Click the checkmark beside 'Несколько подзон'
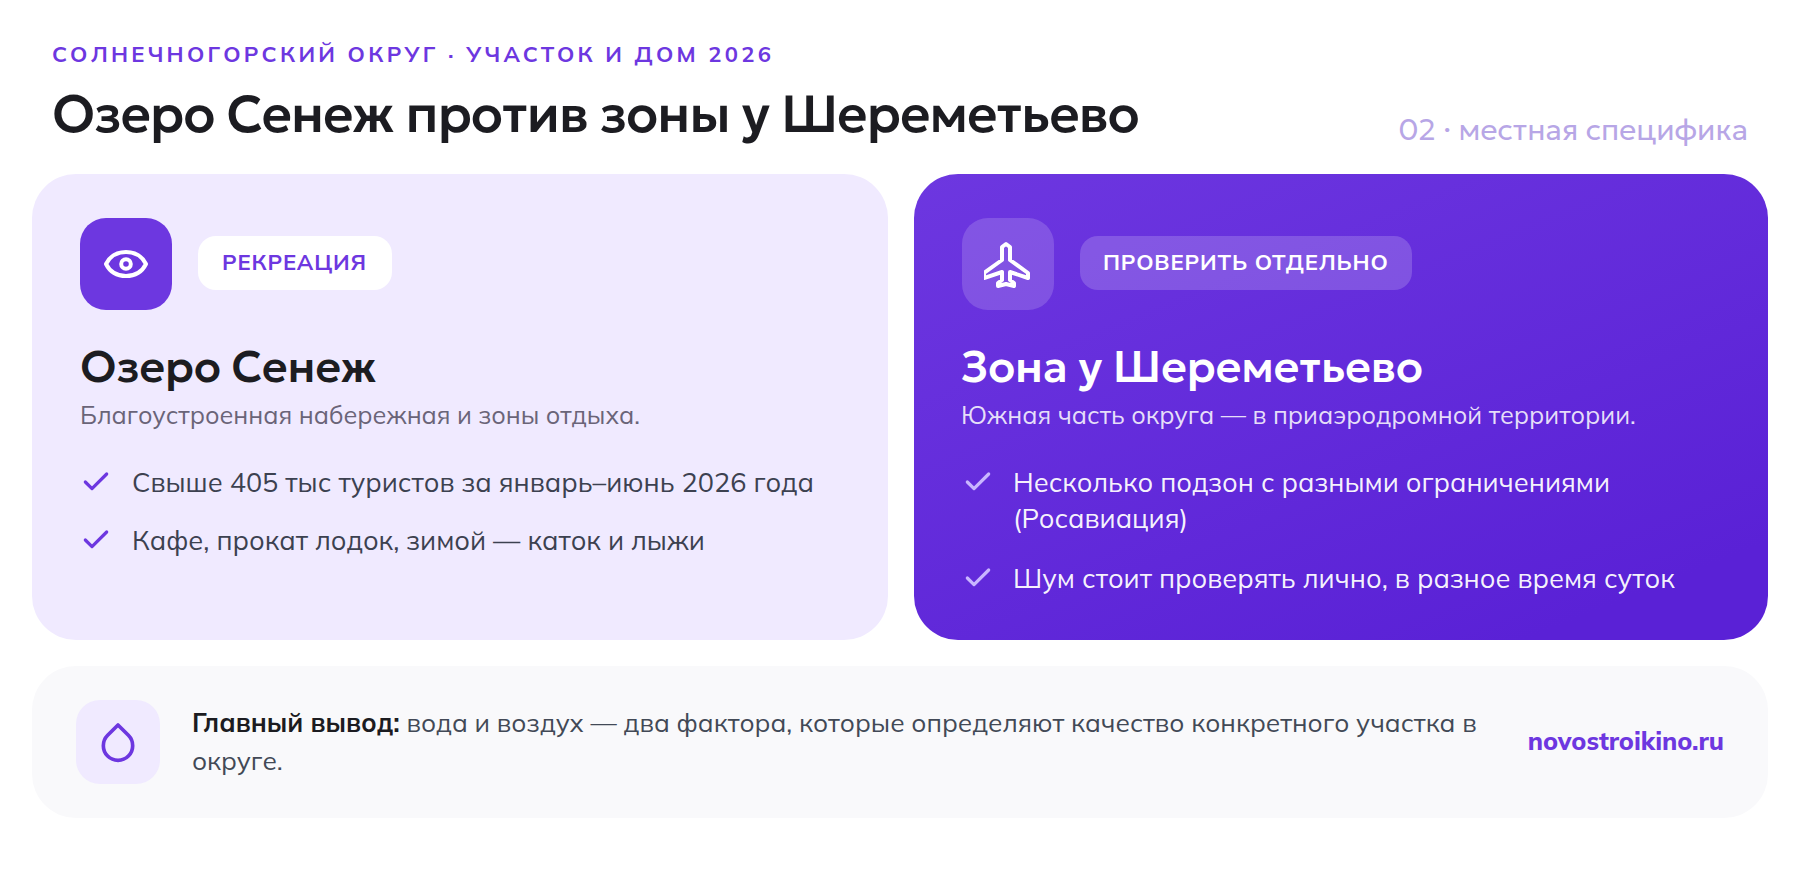1800x882 pixels. [978, 482]
